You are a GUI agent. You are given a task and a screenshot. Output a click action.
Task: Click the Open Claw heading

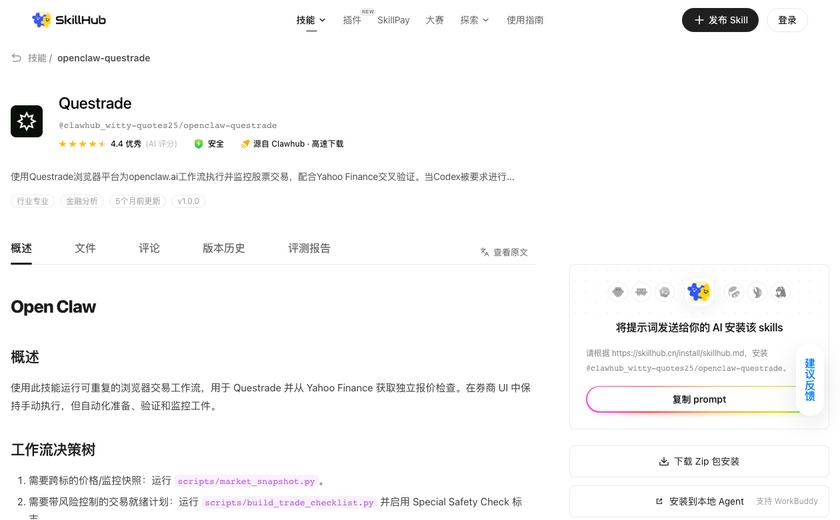click(54, 306)
